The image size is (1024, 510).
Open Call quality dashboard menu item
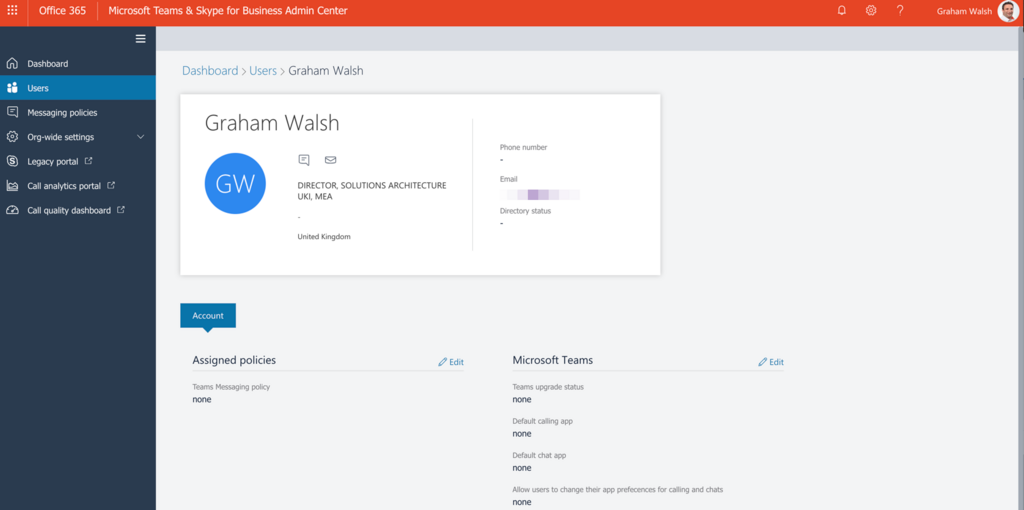click(78, 210)
